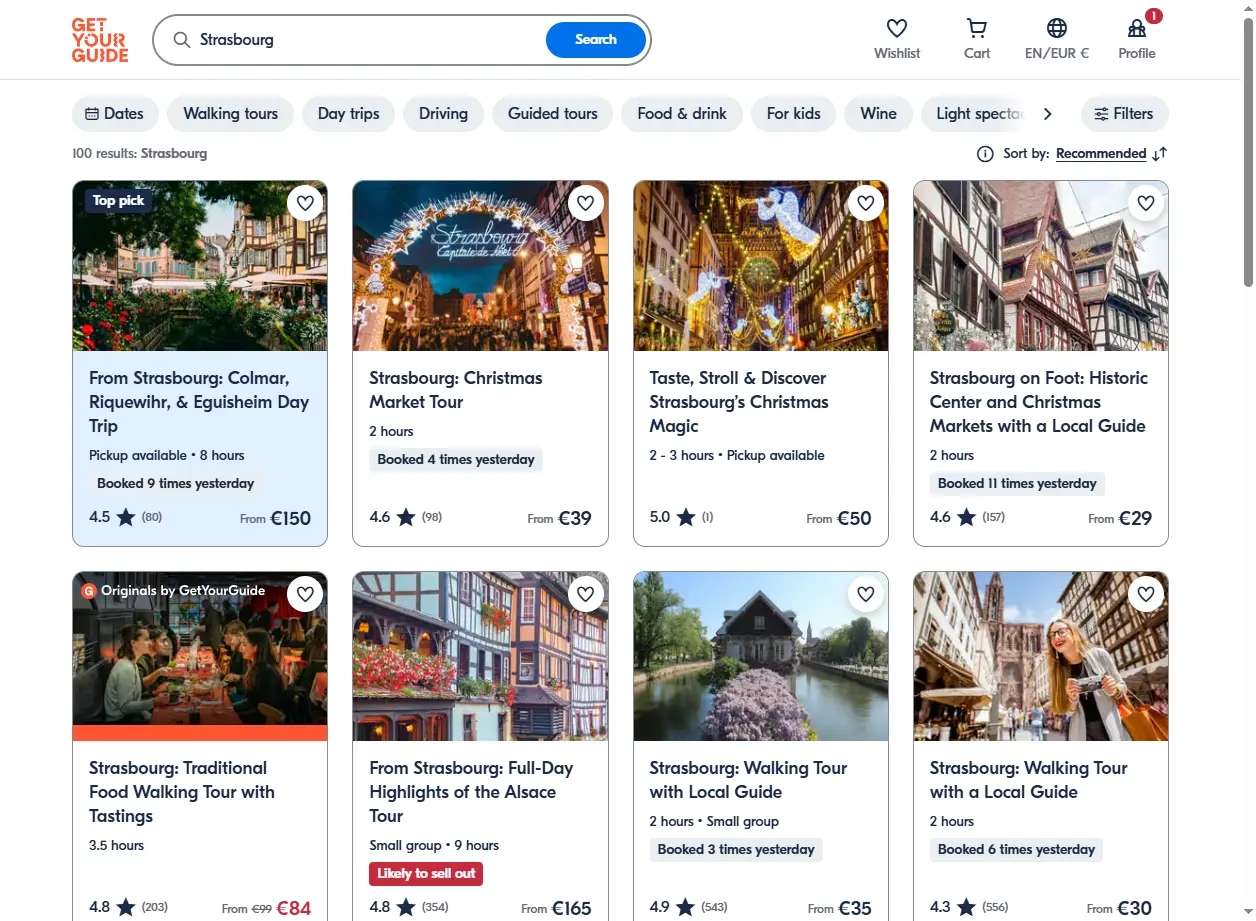The width and height of the screenshot is (1256, 921).
Task: Click the From €150 price
Action: (x=275, y=518)
